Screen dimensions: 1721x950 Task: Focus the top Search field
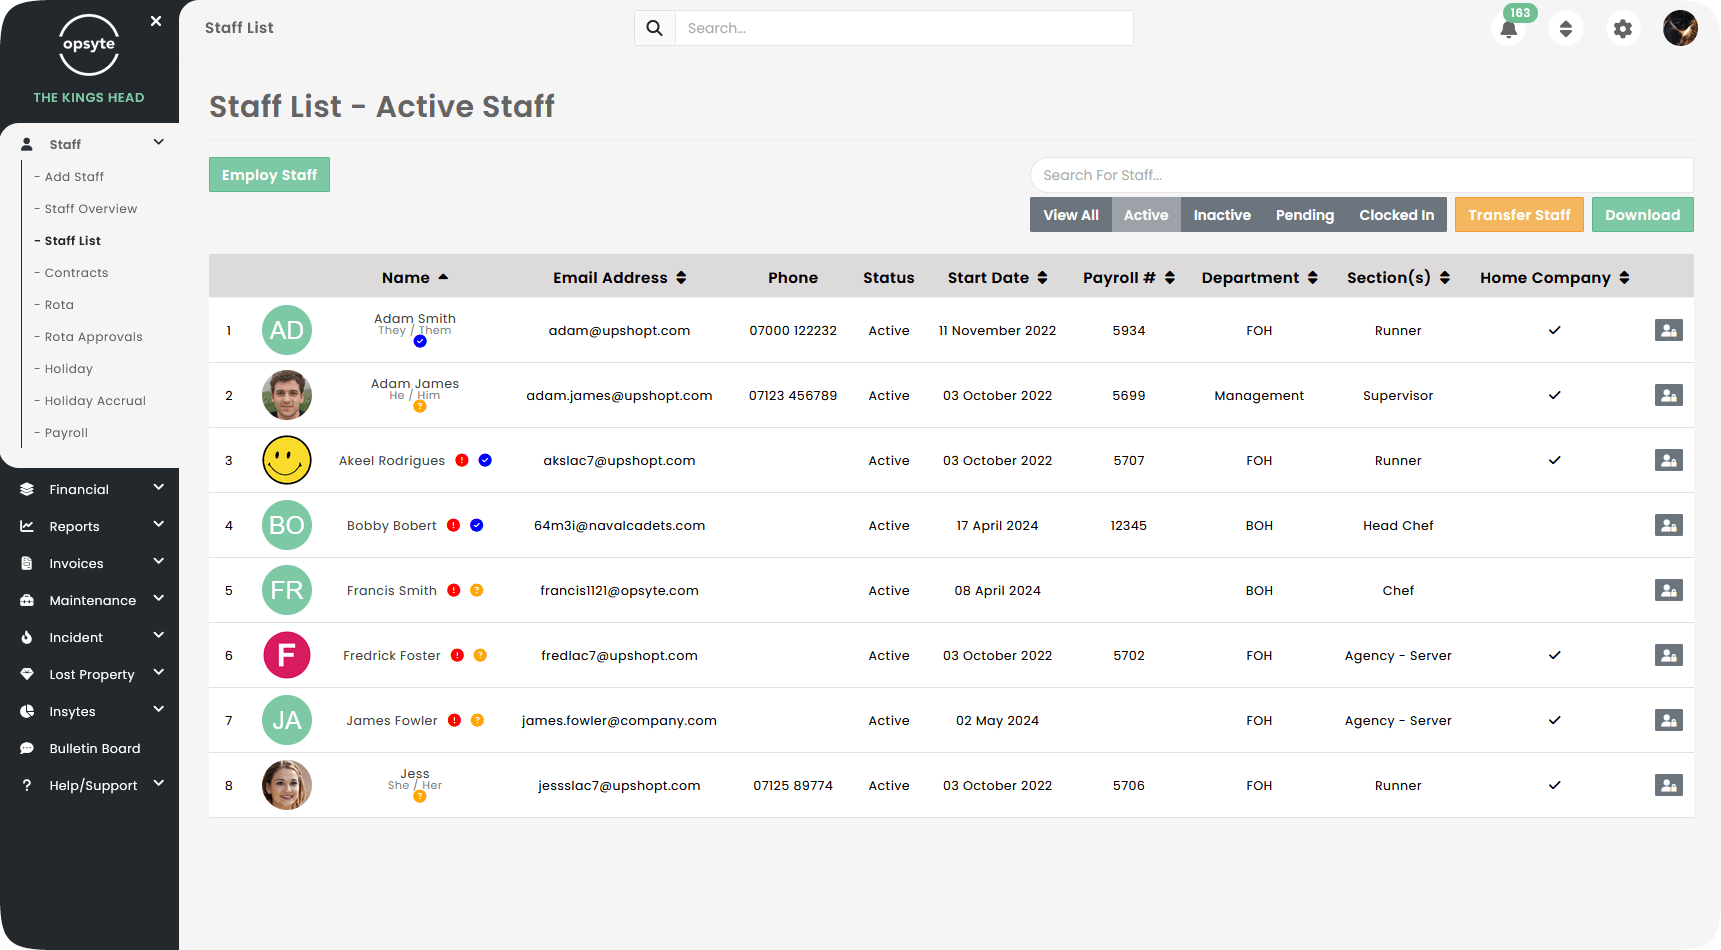(905, 28)
